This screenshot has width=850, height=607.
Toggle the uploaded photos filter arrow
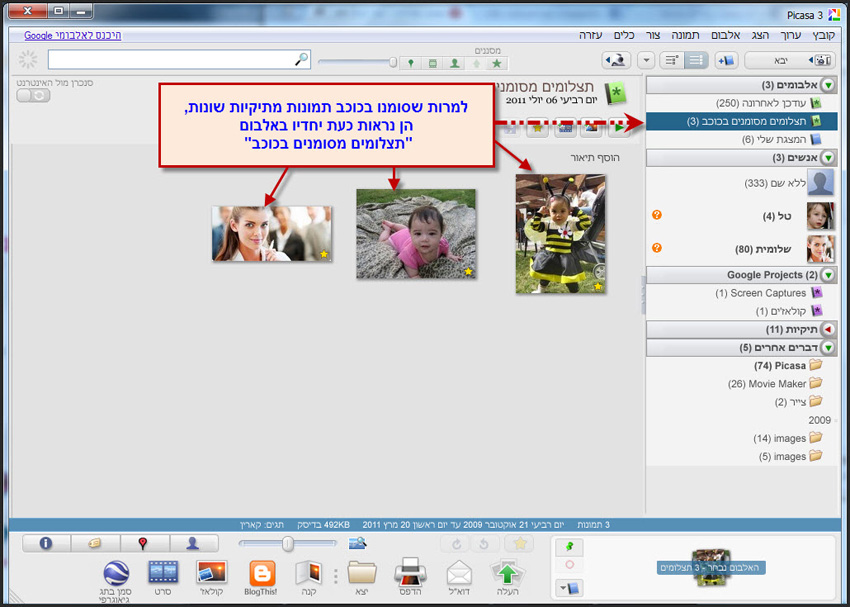tap(475, 63)
